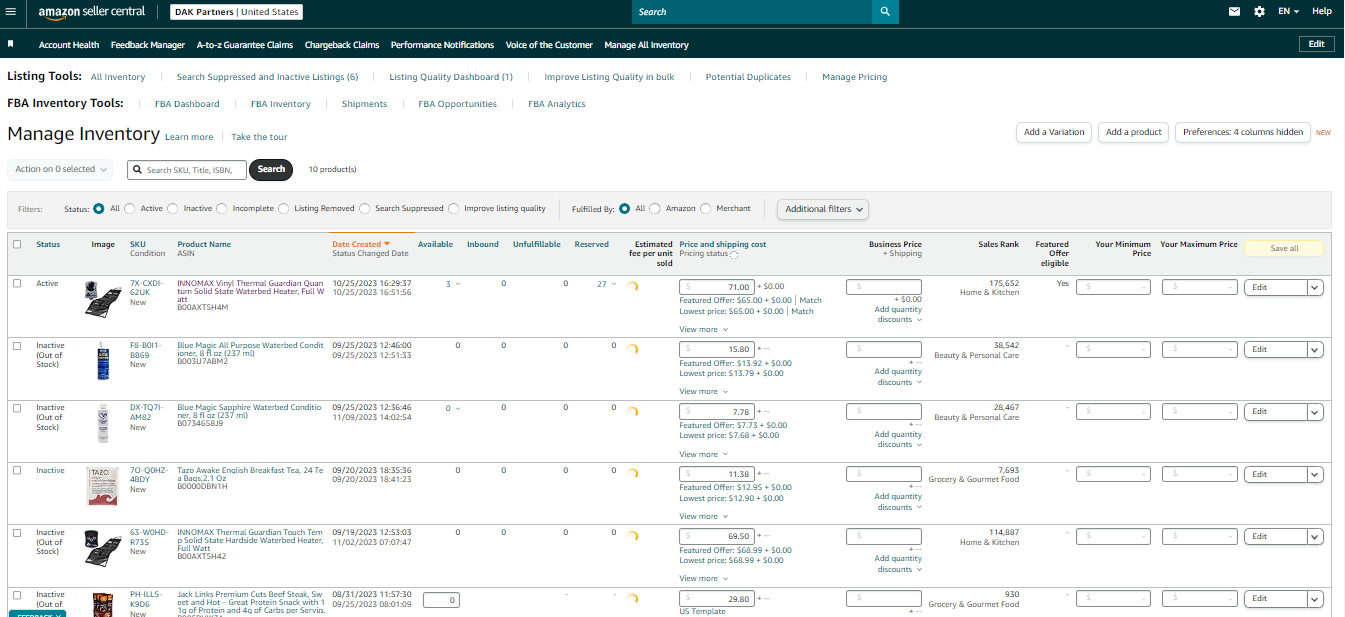
Task: Click the top Search bar input
Action: [x=751, y=12]
